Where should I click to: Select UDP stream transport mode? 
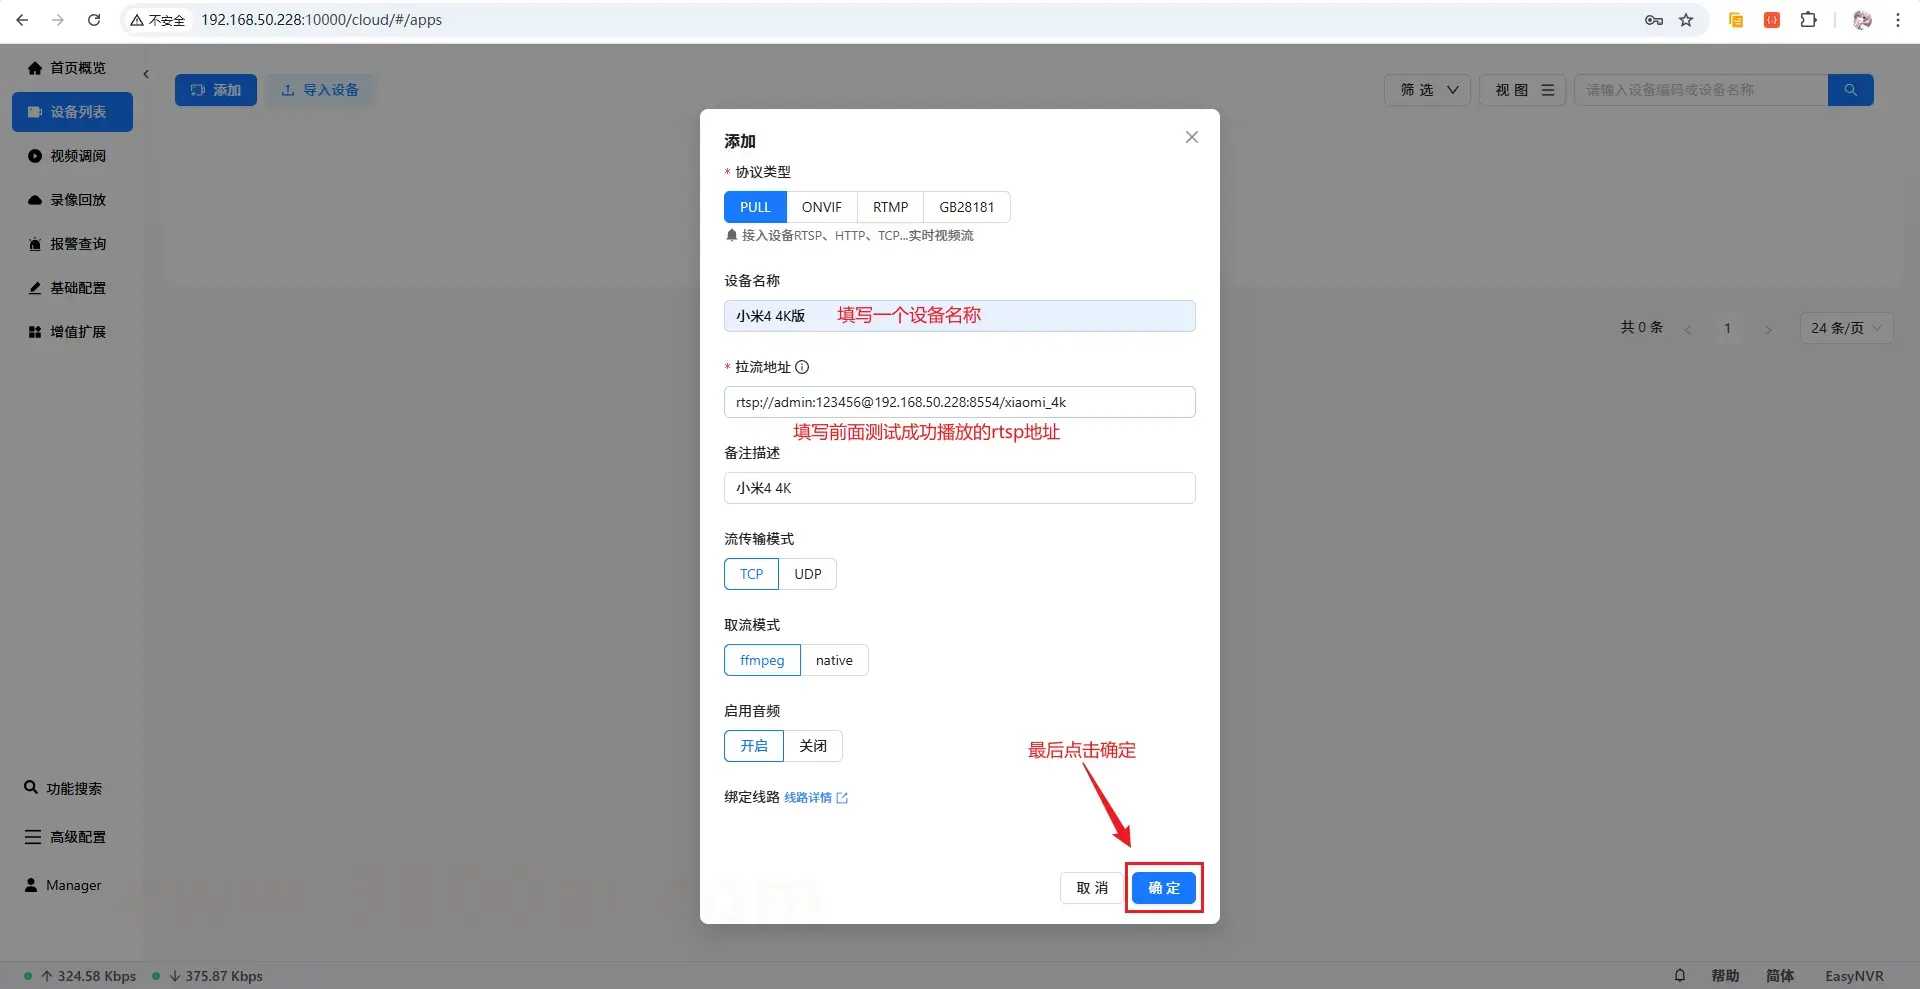point(807,574)
